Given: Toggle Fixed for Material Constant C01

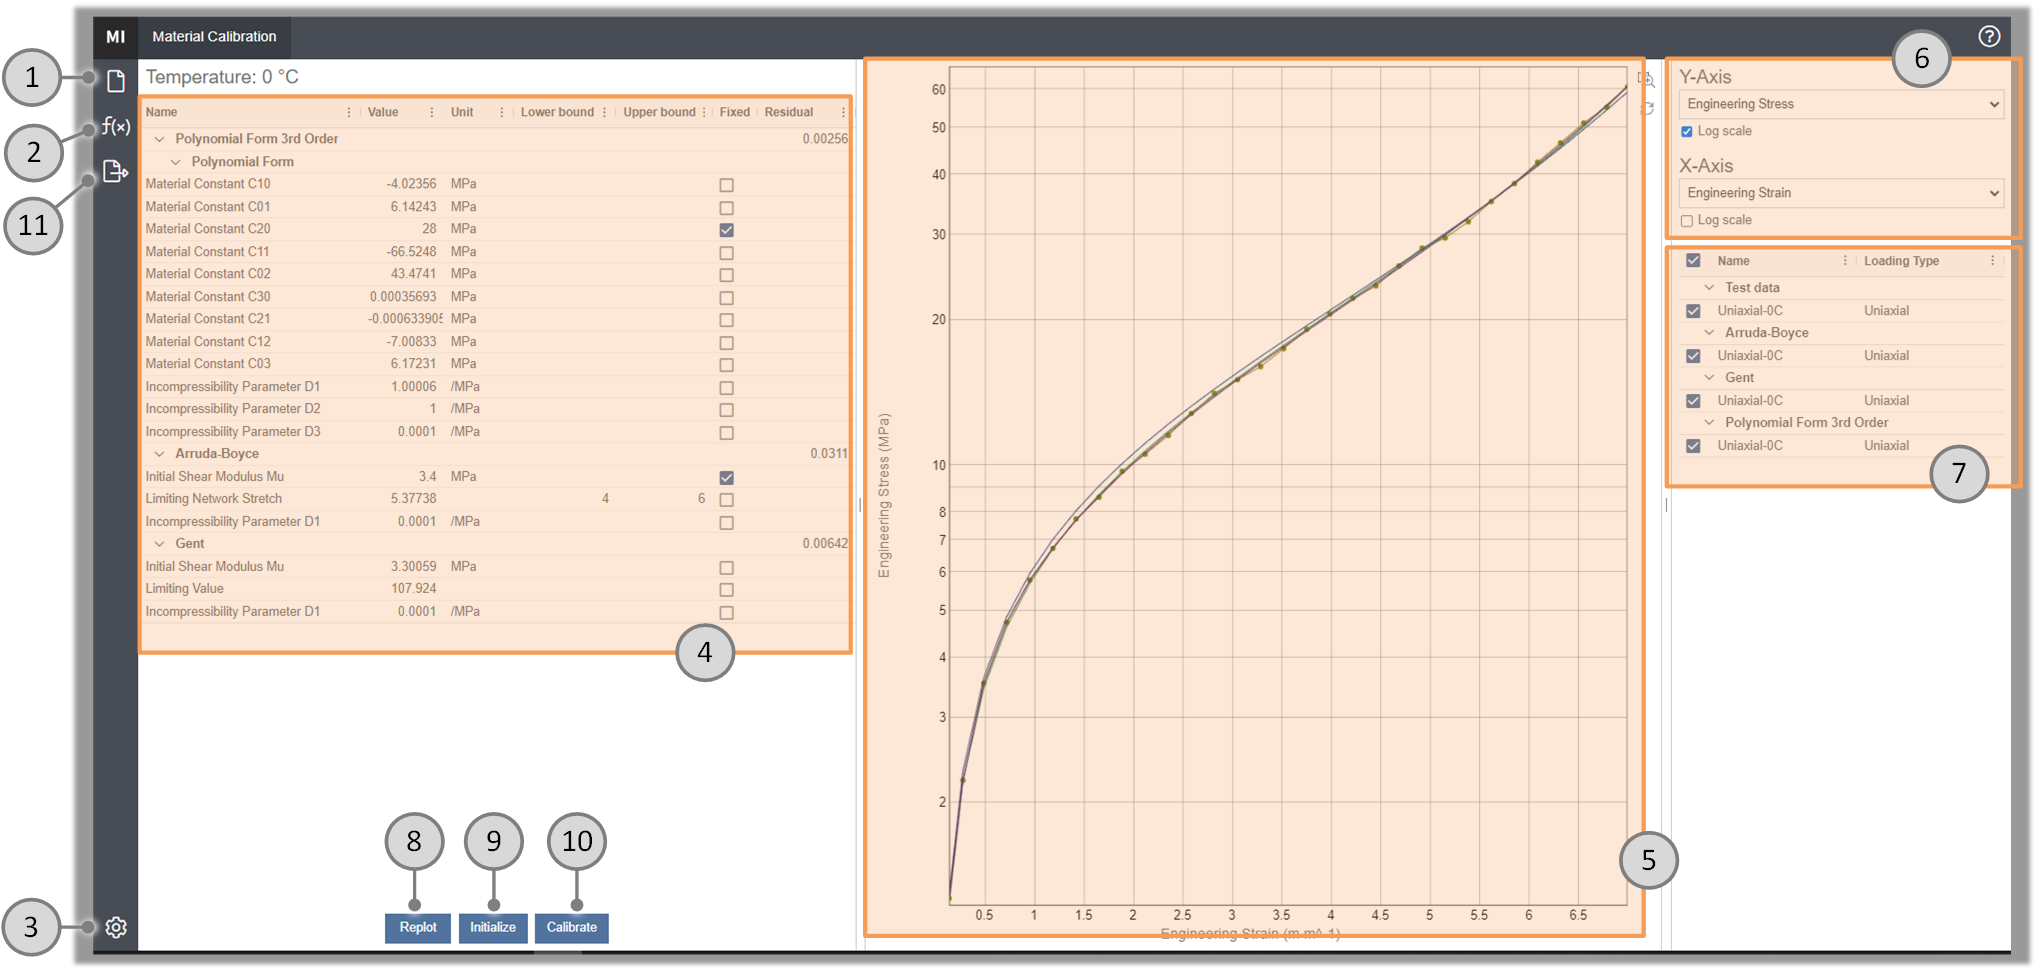Looking at the screenshot, I should tap(727, 208).
